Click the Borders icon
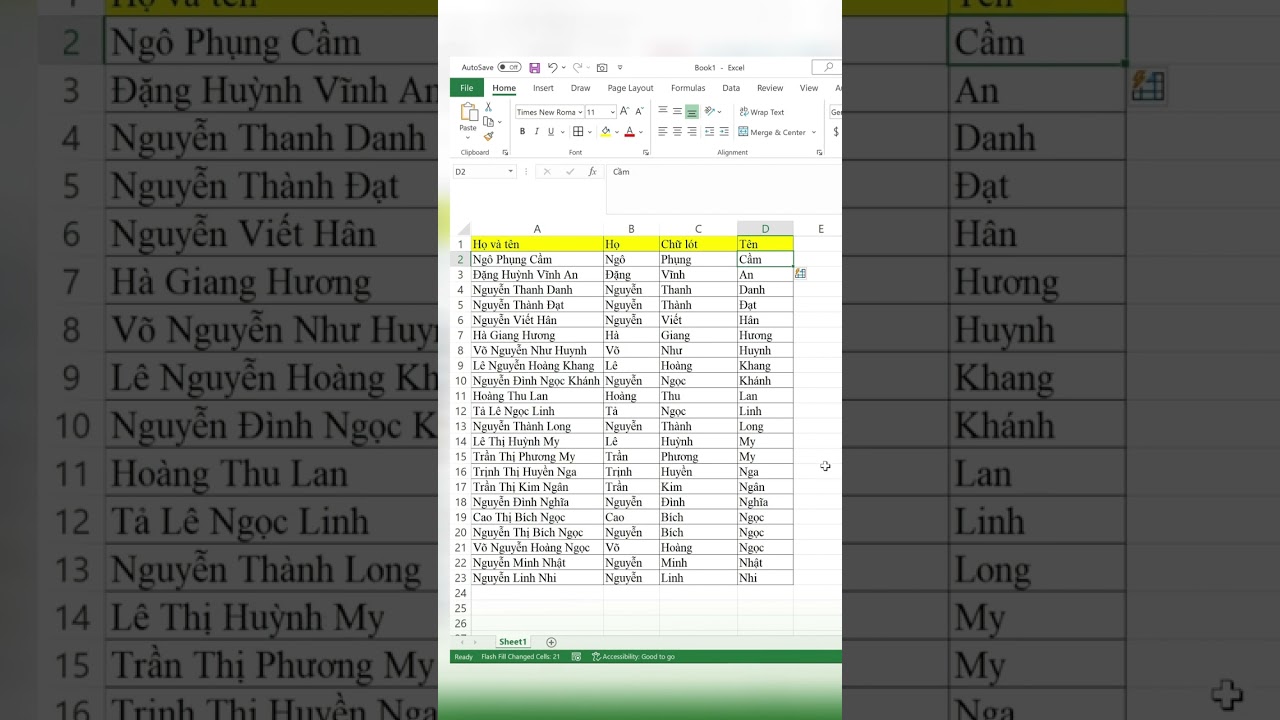1280x720 pixels. click(x=577, y=132)
